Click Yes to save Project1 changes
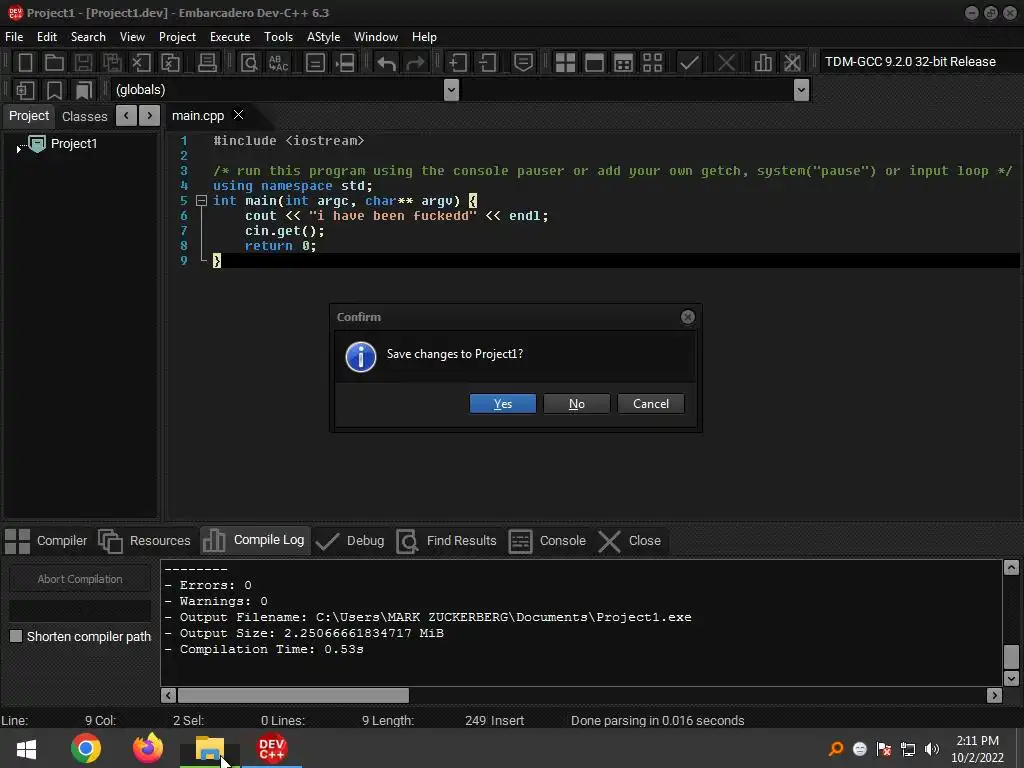This screenshot has width=1024, height=768. point(503,404)
